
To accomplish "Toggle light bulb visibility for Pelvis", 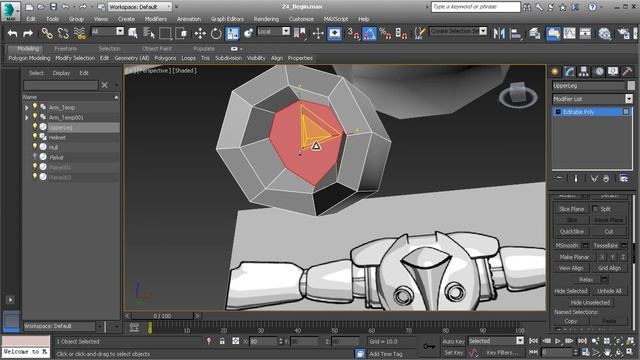I will coord(35,157).
